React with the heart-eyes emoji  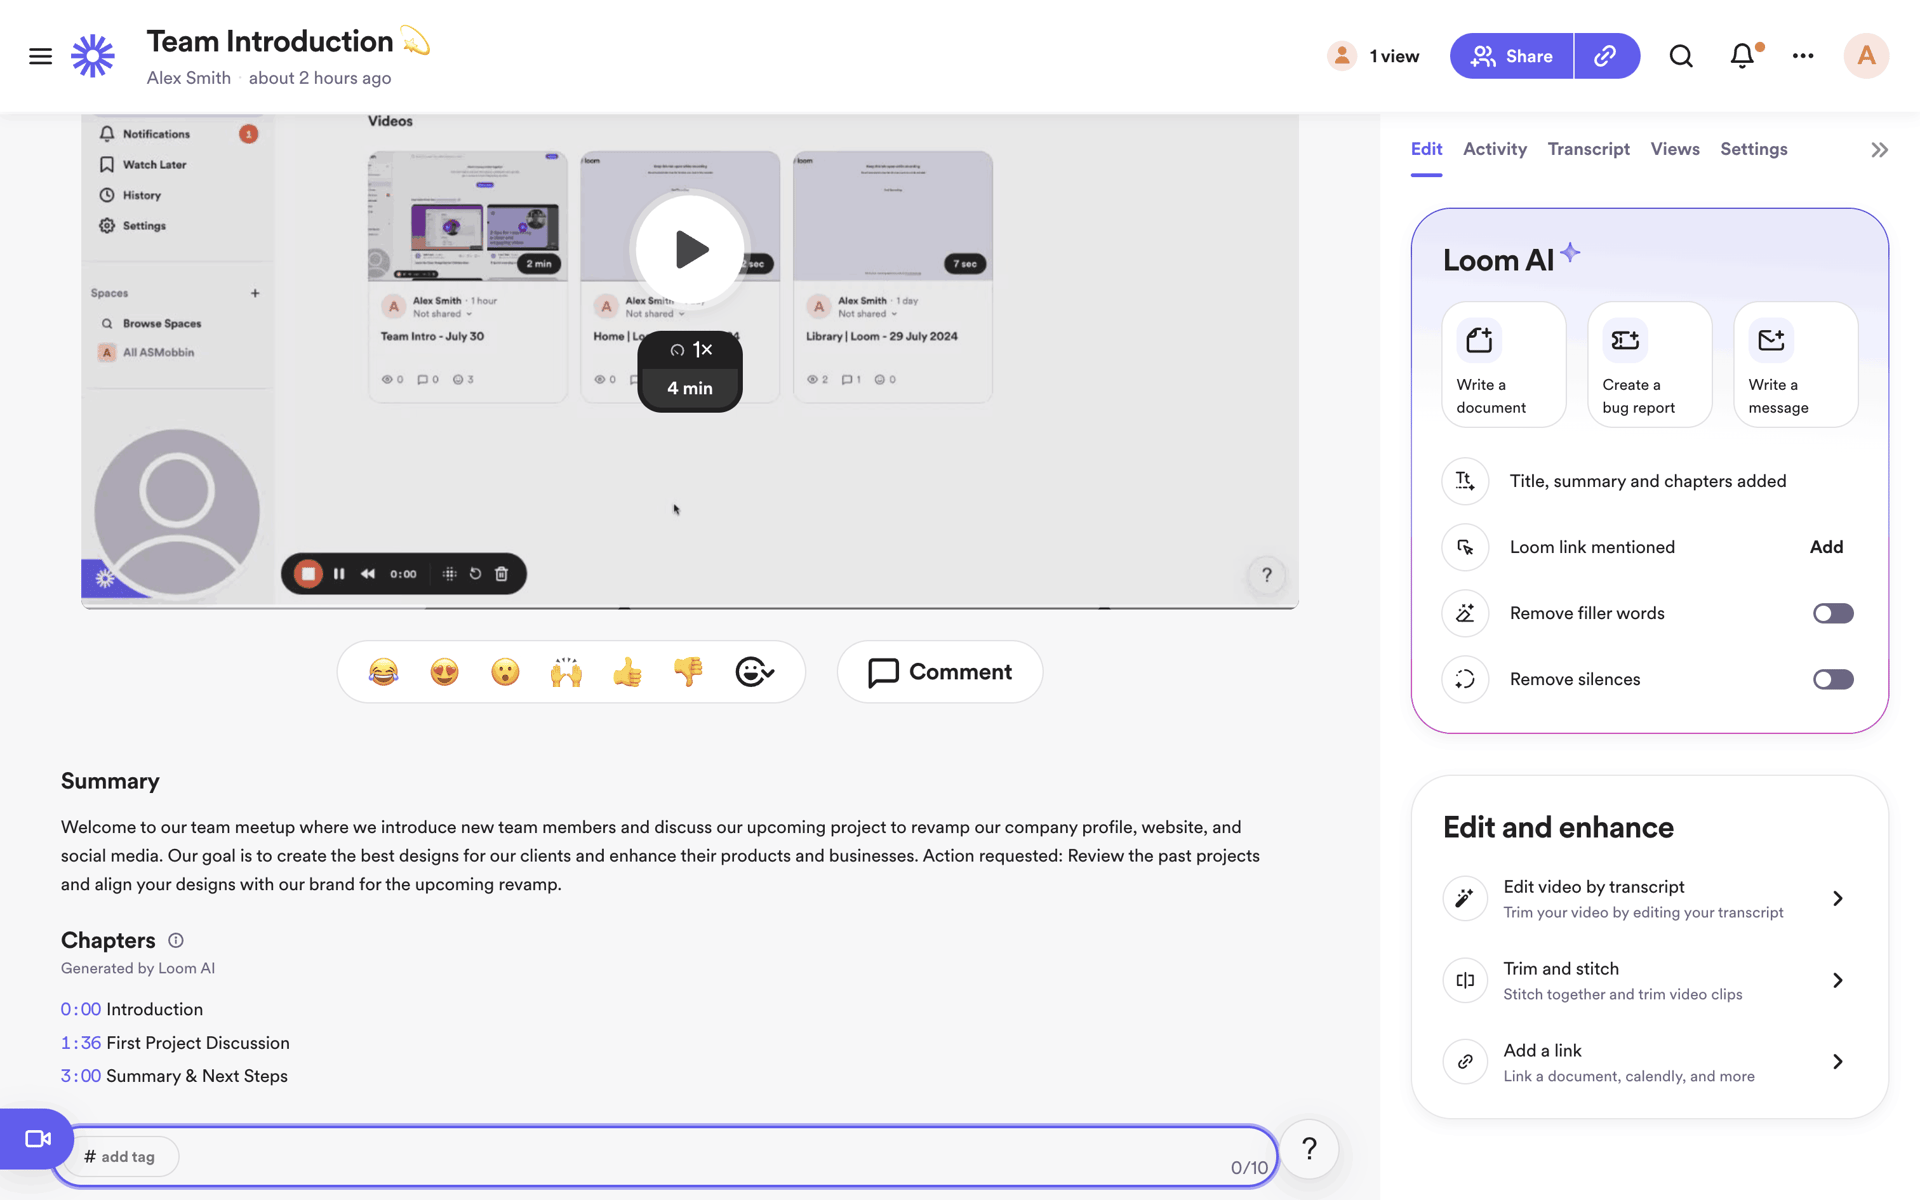click(x=444, y=672)
